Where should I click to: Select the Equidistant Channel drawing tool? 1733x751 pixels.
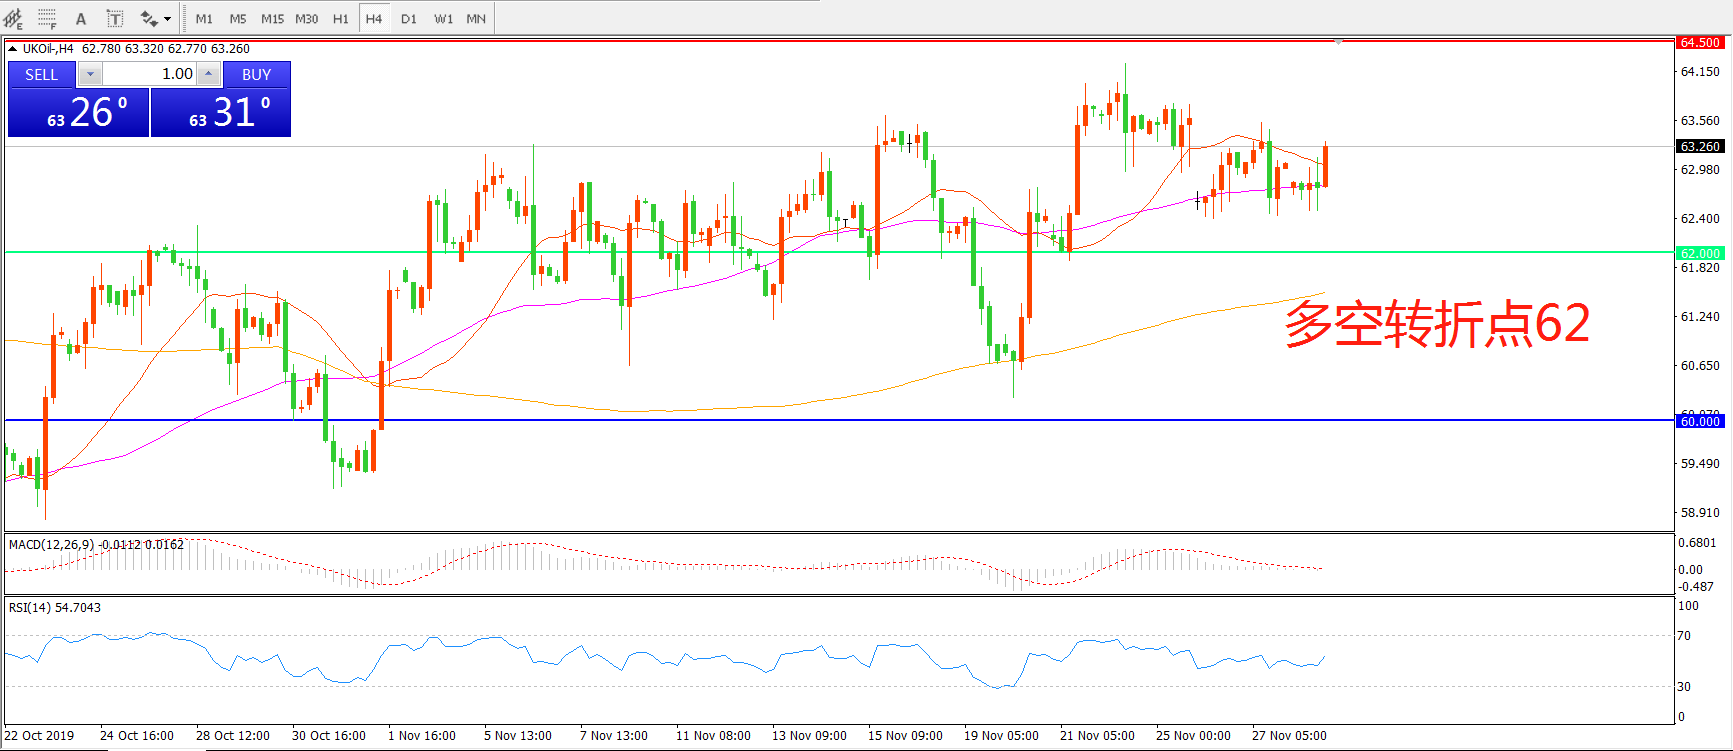click(14, 18)
